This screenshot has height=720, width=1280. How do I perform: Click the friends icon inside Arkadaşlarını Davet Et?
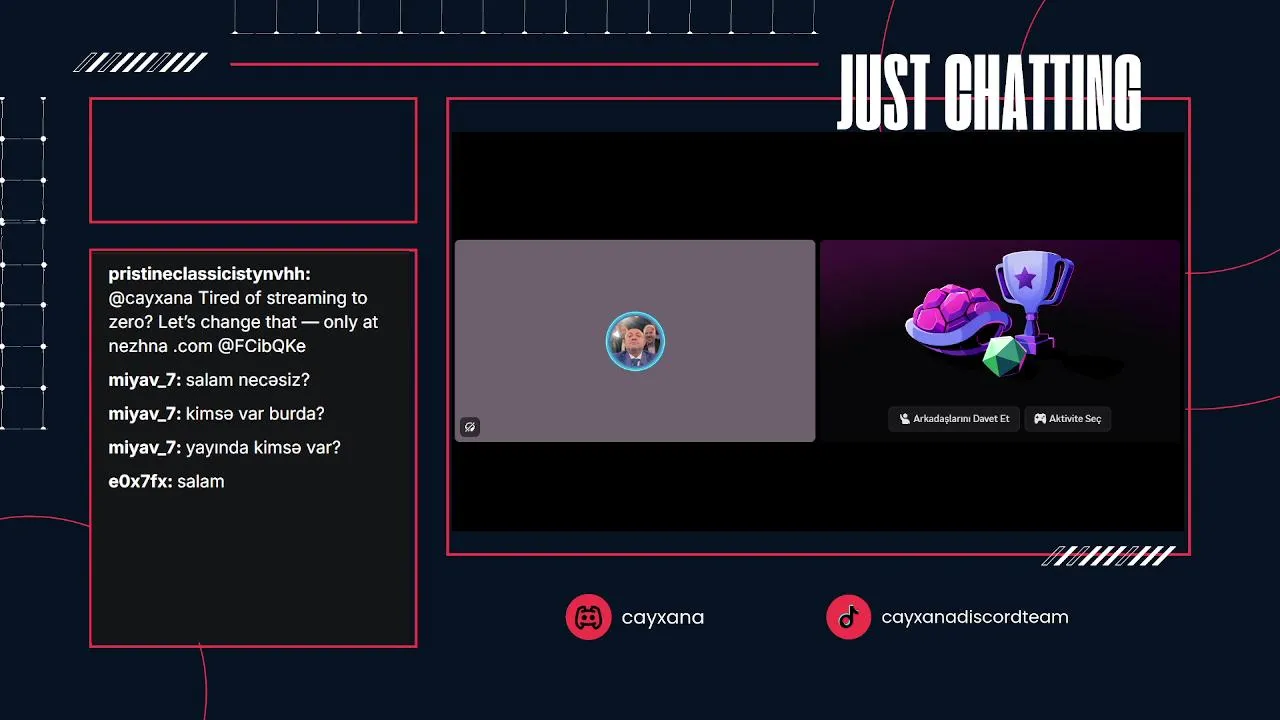[x=904, y=419]
